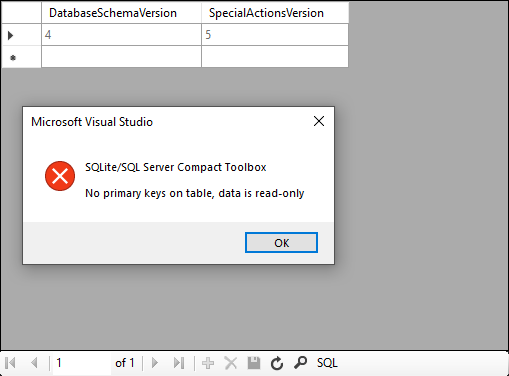Open search magnifier in navigator bar
Screen dimensions: 509x376
[300, 363]
